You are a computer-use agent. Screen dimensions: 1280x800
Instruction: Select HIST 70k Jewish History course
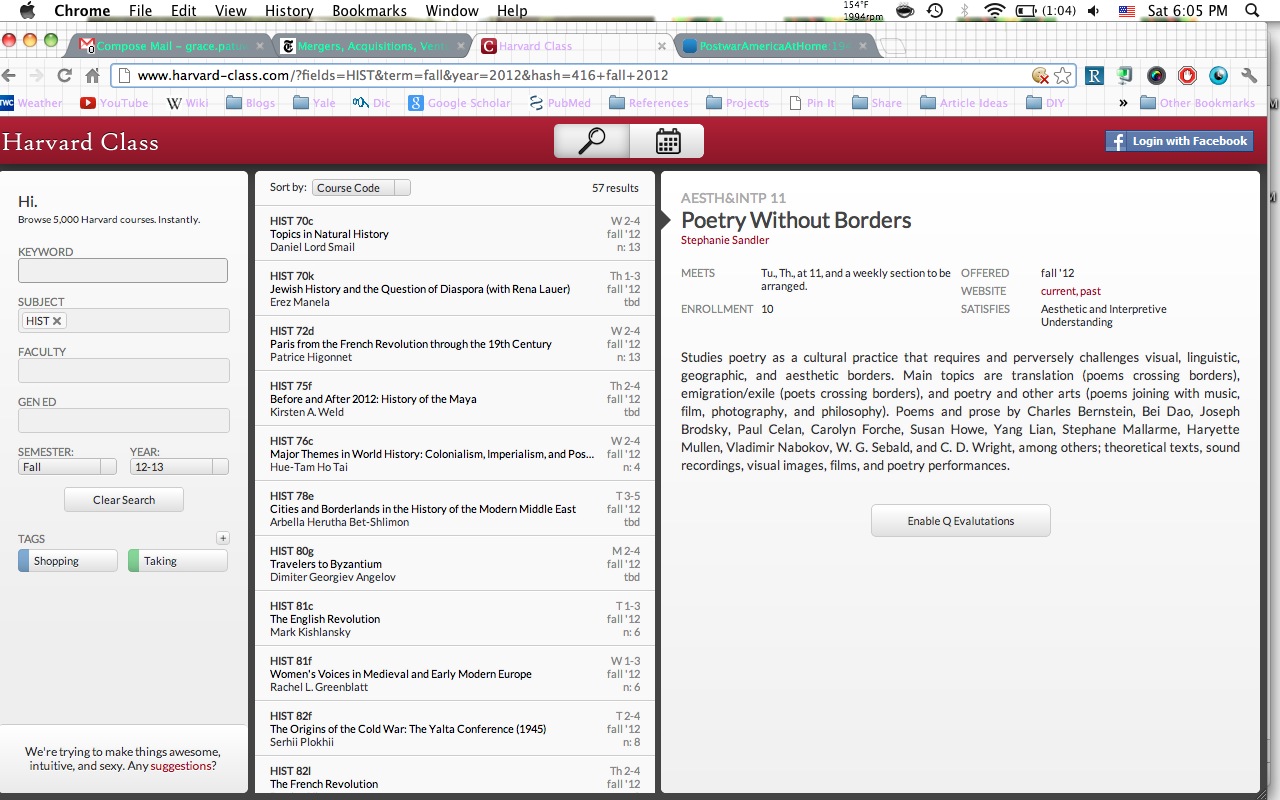[x=455, y=289]
